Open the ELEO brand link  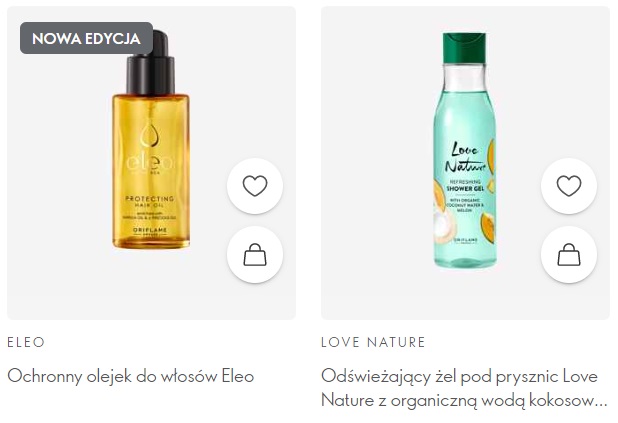coord(26,342)
